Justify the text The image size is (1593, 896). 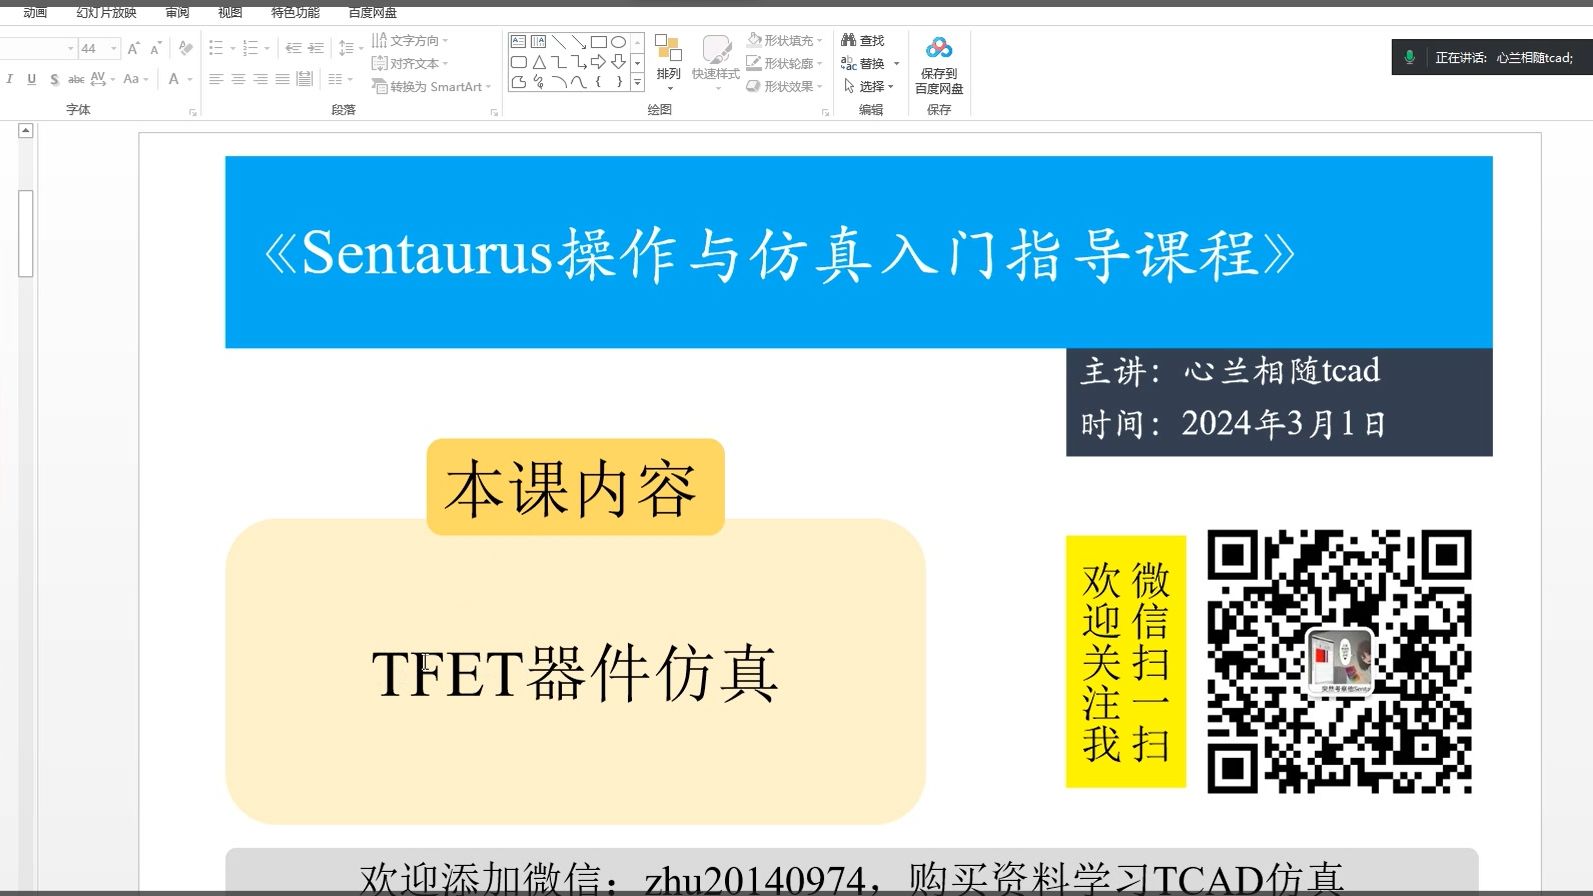pyautogui.click(x=282, y=79)
